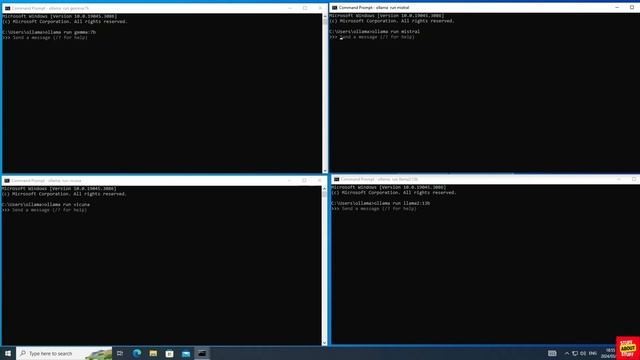Screen dimensions: 640x360
Task: Open the volume control tray icon
Action: coord(583,353)
